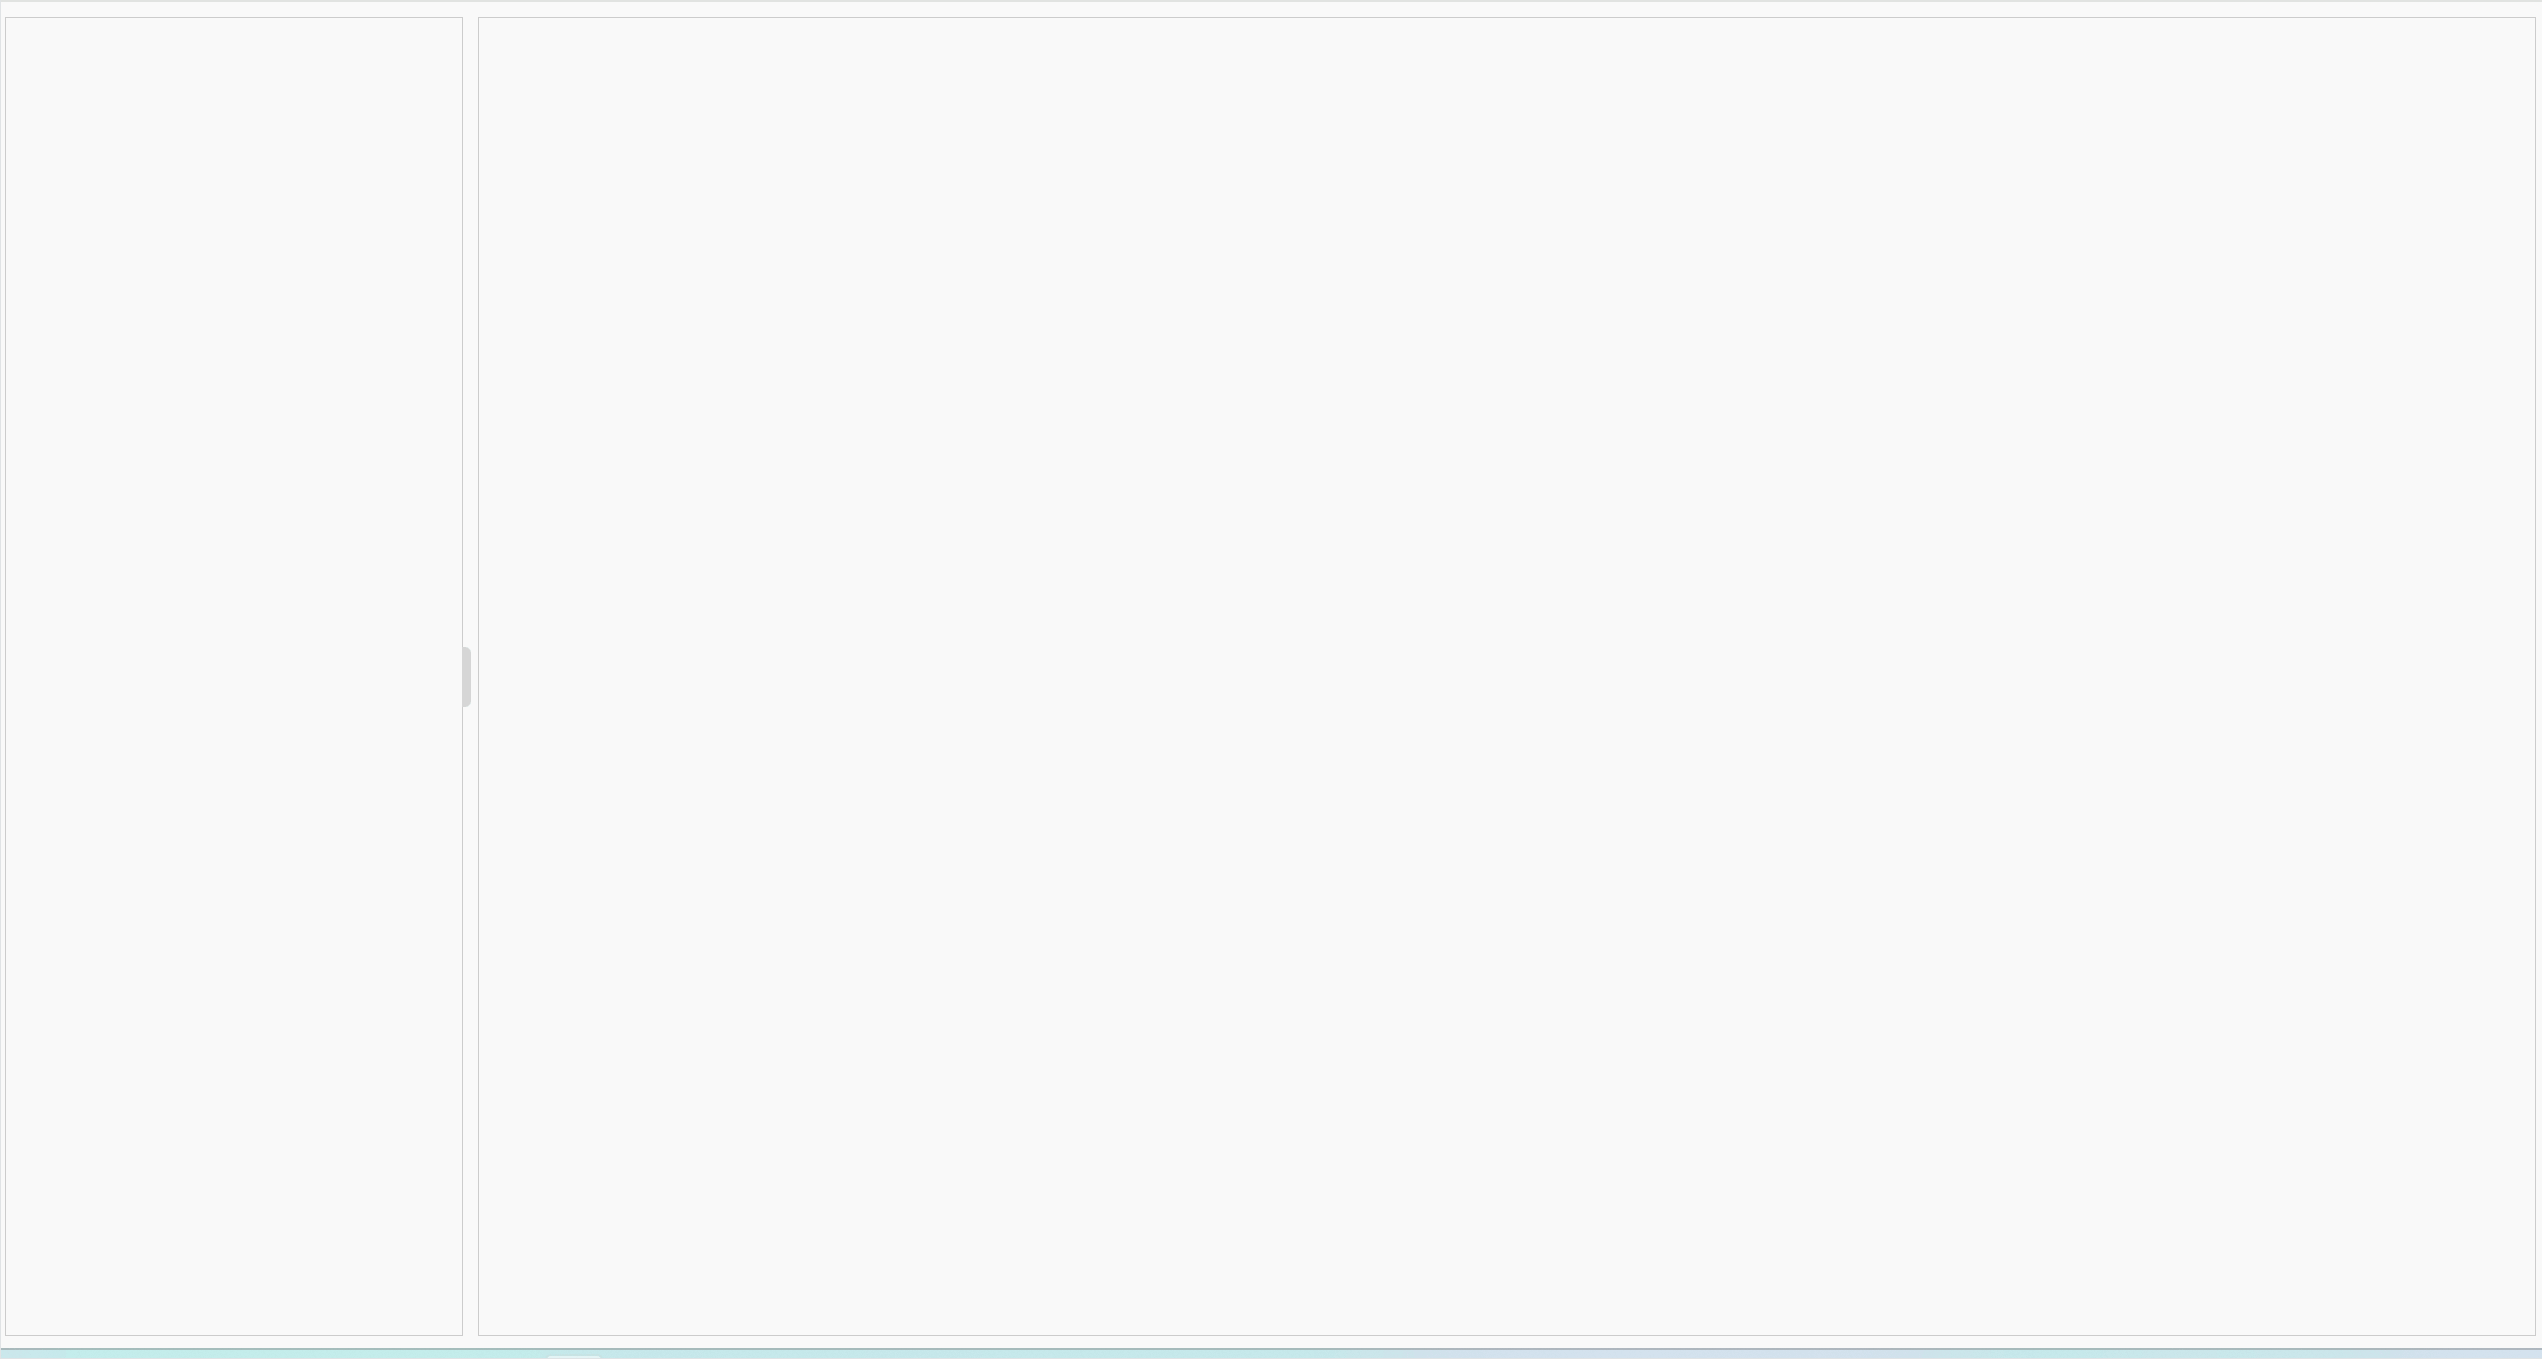Click the teal strip along the bottom edge

pos(1271,1354)
